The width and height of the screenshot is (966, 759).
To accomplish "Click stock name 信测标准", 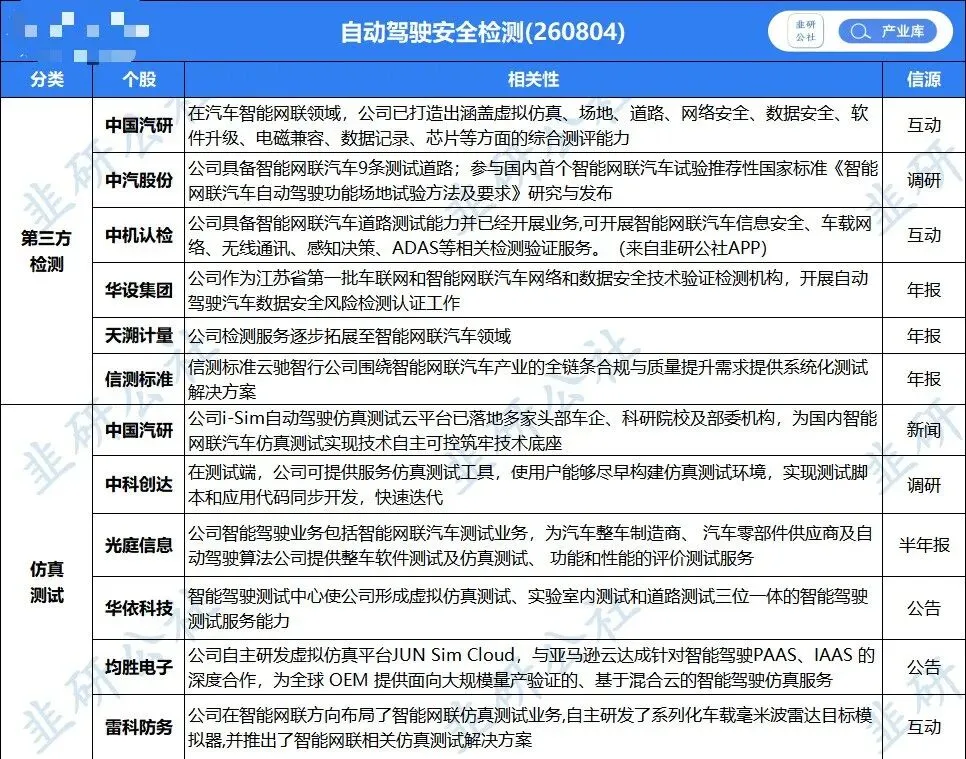I will 139,379.
